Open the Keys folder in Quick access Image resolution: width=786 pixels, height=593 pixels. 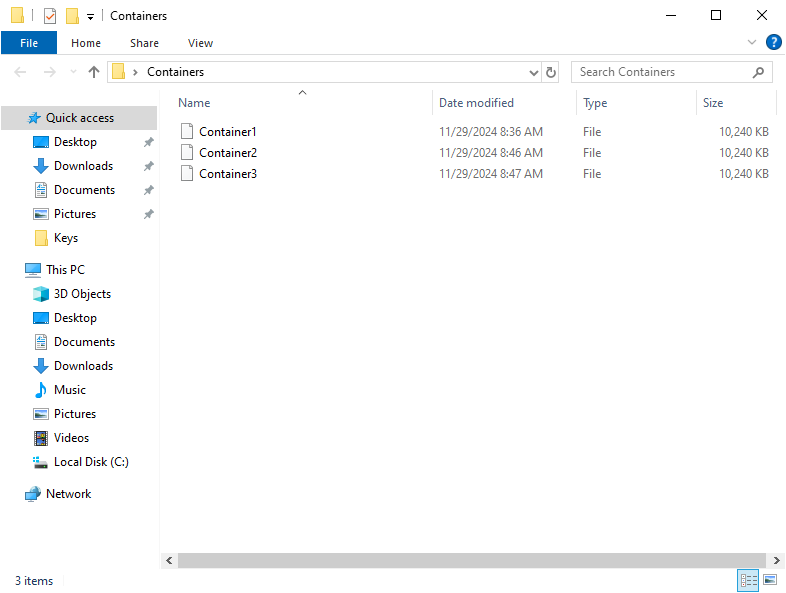click(x=66, y=238)
